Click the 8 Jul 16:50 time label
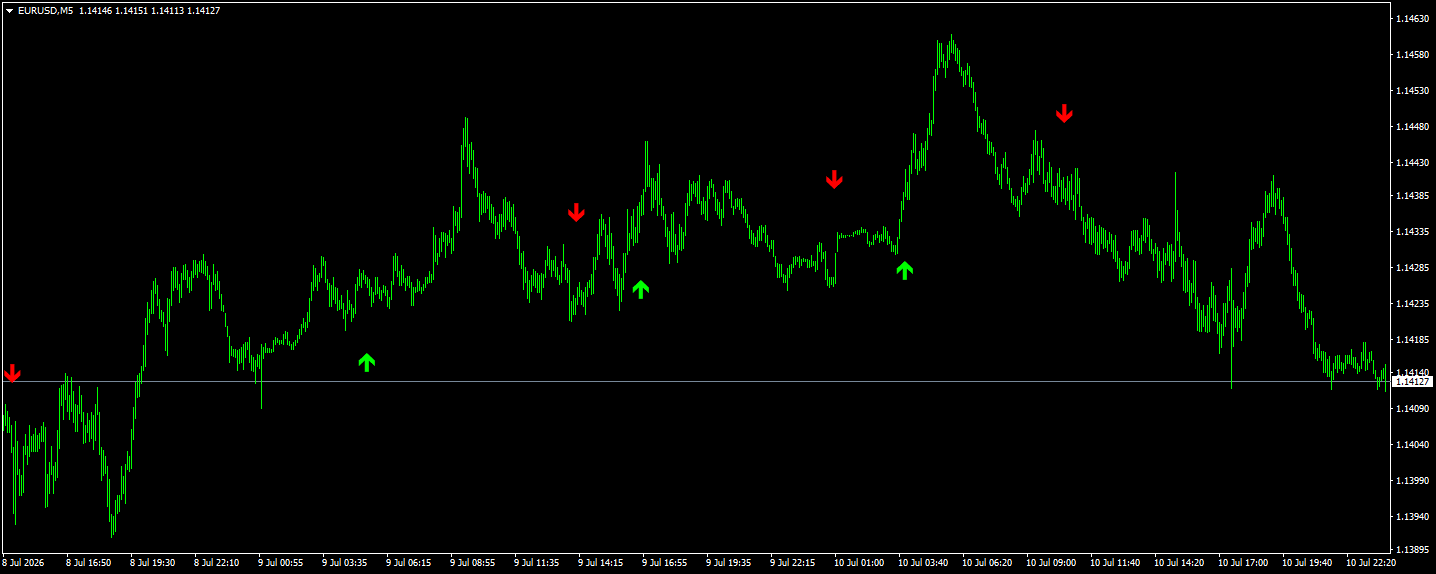This screenshot has height=574, width=1436. click(x=89, y=563)
